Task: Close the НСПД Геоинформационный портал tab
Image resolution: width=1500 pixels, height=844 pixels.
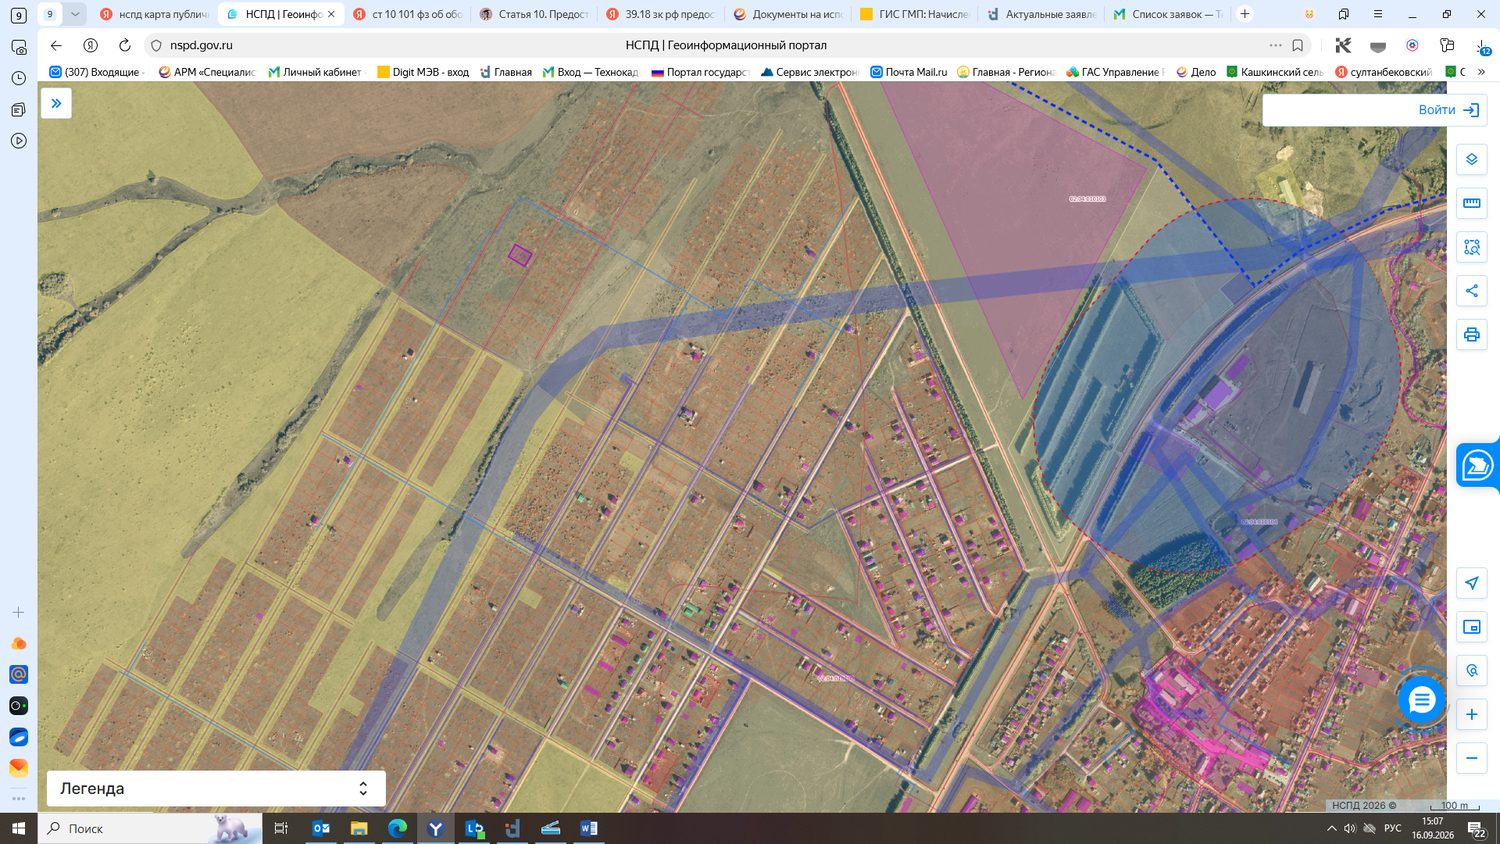Action: coord(331,14)
